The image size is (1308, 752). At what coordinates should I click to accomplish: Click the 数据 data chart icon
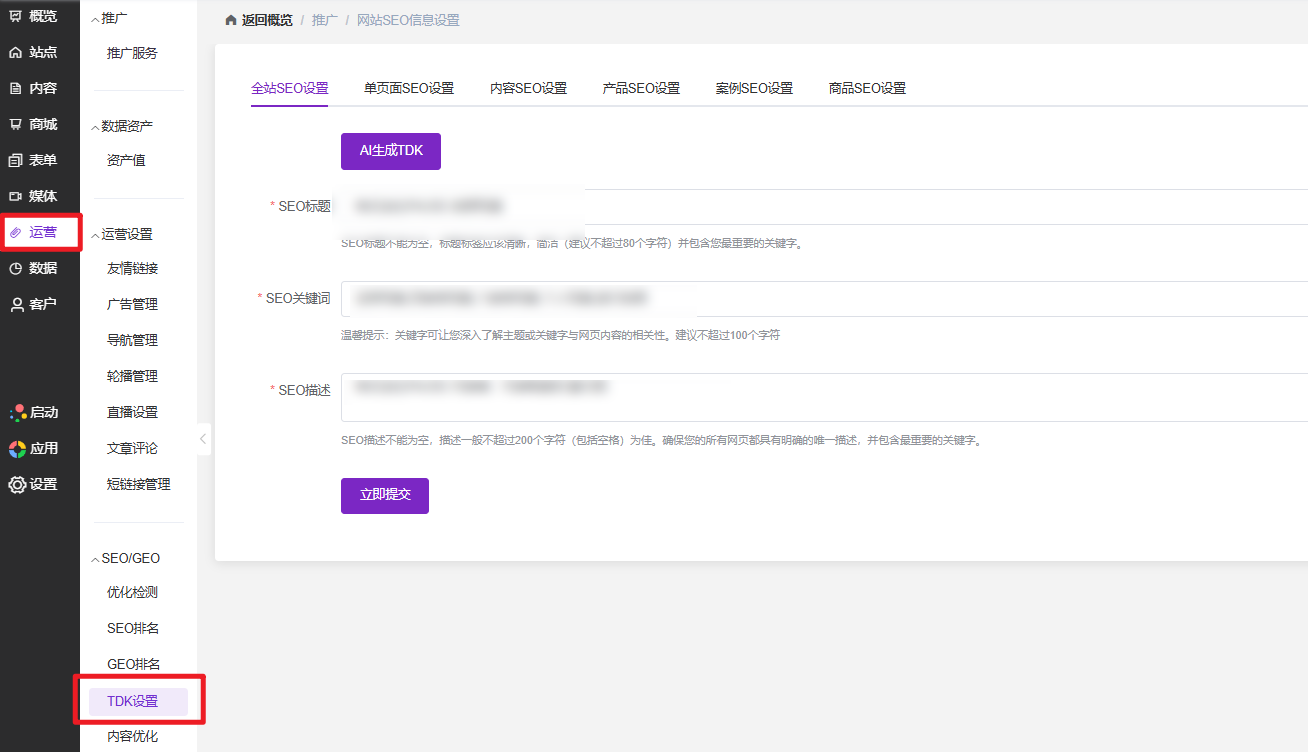(x=16, y=268)
